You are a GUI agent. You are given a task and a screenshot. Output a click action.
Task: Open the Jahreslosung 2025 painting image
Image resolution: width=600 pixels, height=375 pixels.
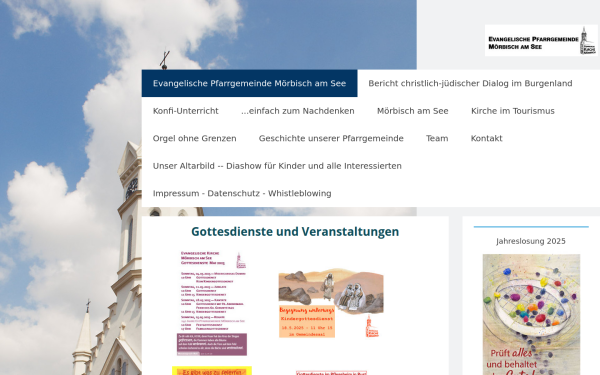[x=531, y=315]
